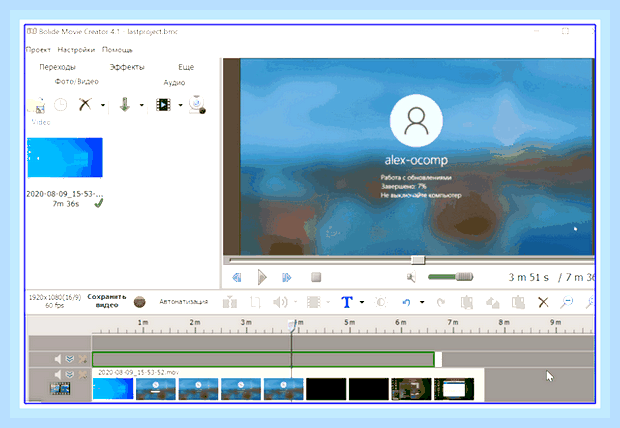The image size is (620, 428).
Task: Click the mirror clip icon after redo arrow
Action: [x=467, y=302]
